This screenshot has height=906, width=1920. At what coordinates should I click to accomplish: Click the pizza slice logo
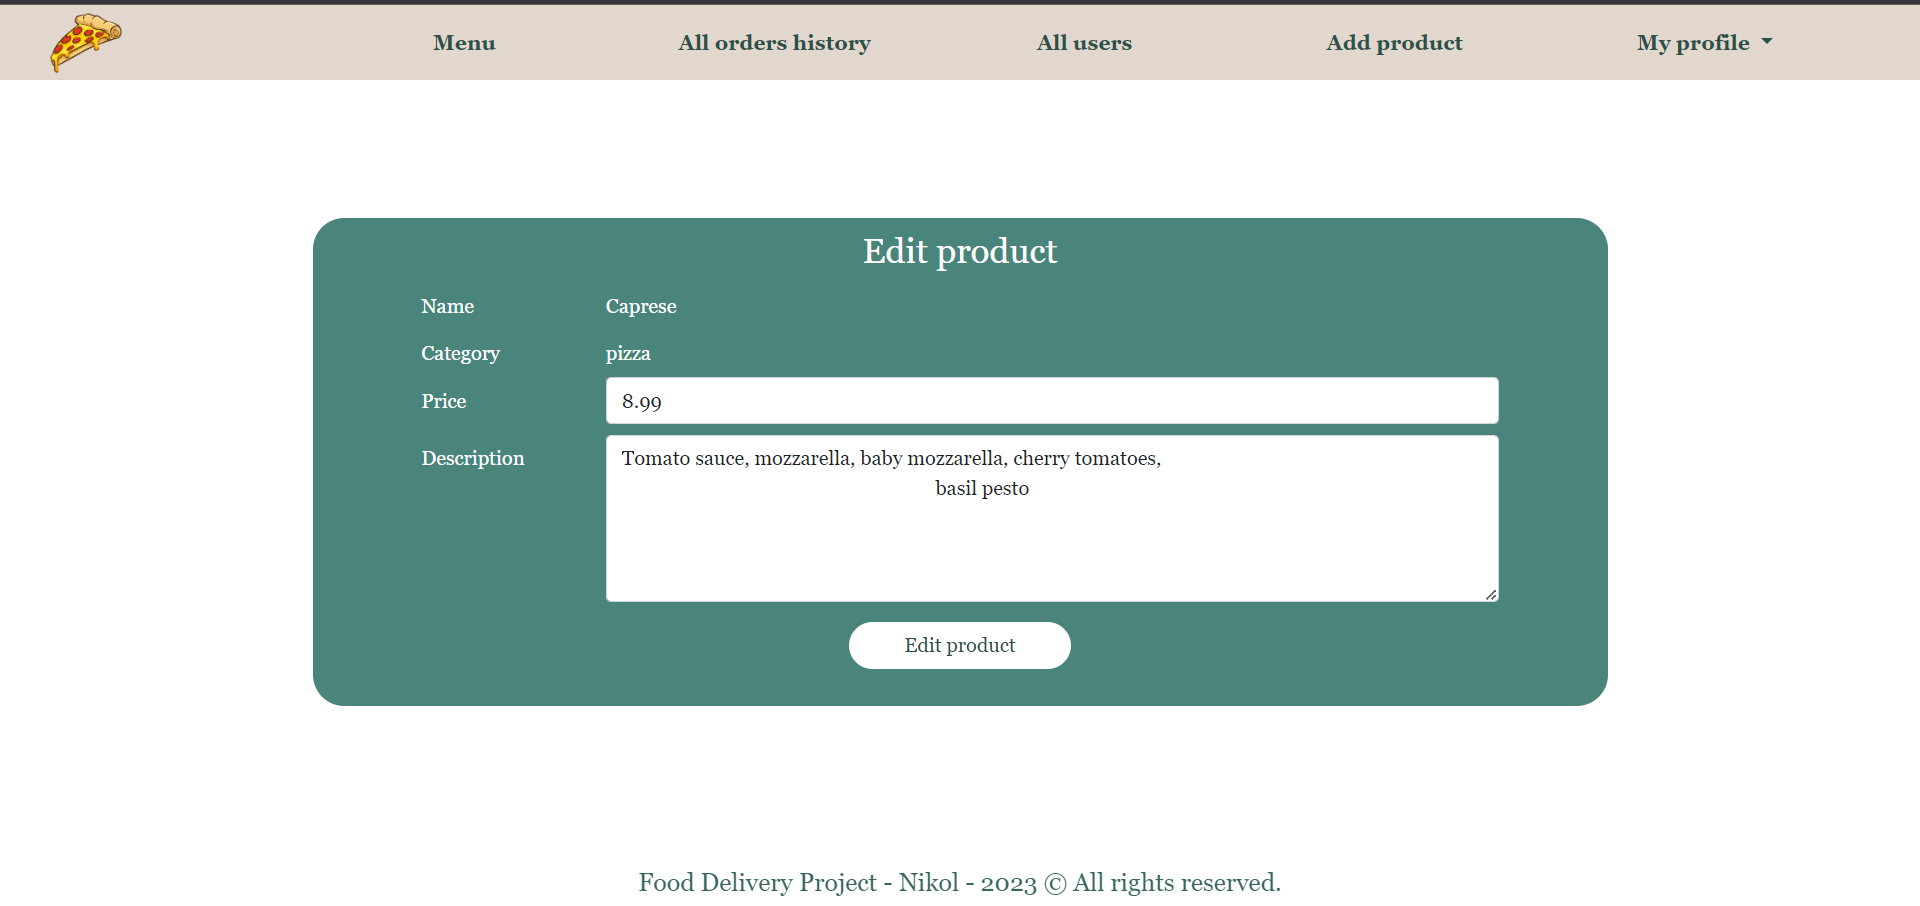(86, 42)
